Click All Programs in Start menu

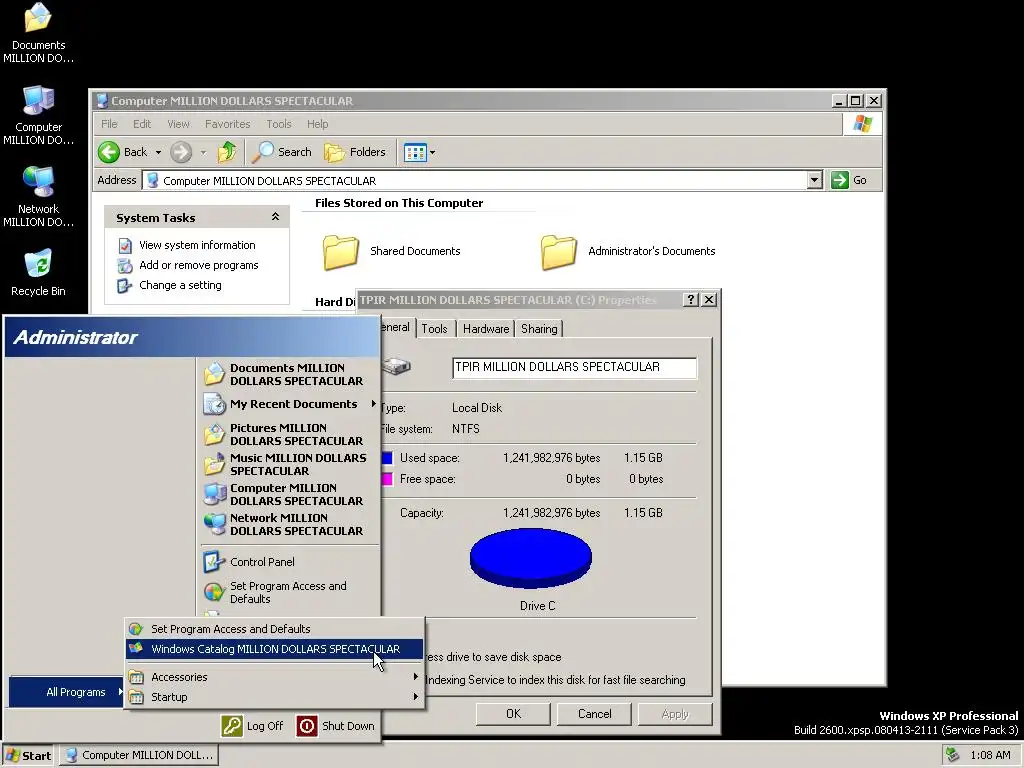tap(66, 692)
